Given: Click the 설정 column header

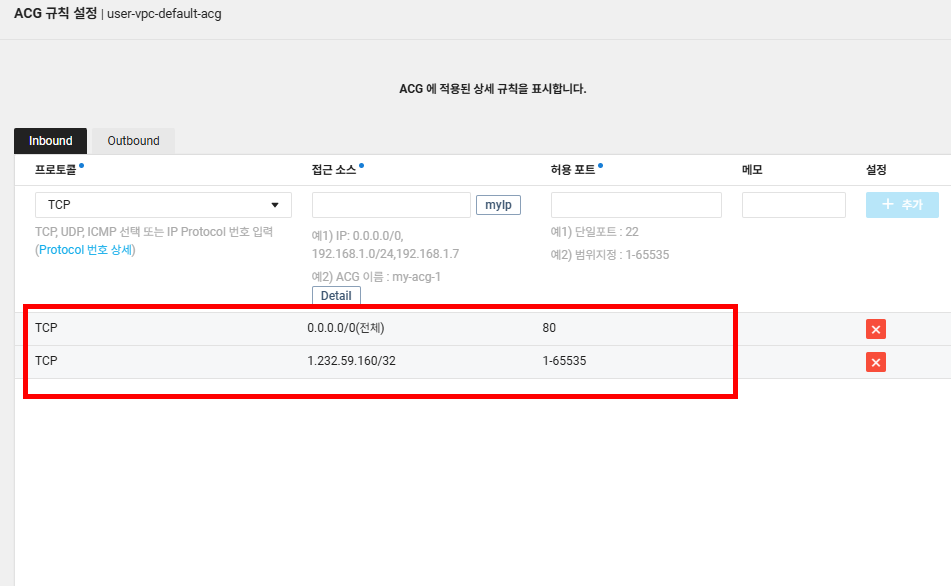Looking at the screenshot, I should pyautogui.click(x=876, y=170).
